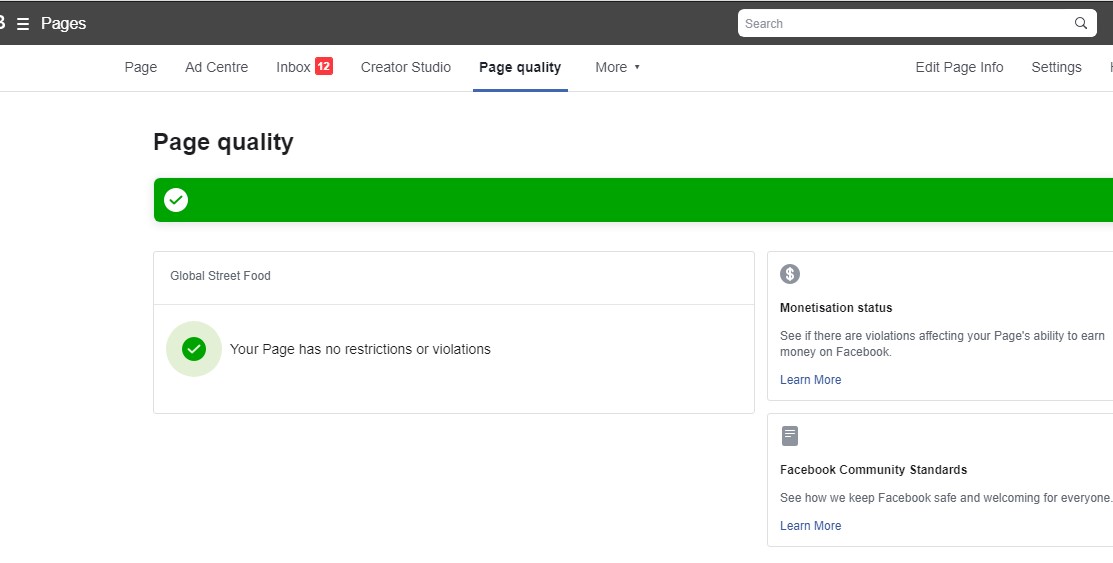Click 'Your Page has no restrictions or violations'
Viewport: 1113px width, 563px height.
click(360, 349)
